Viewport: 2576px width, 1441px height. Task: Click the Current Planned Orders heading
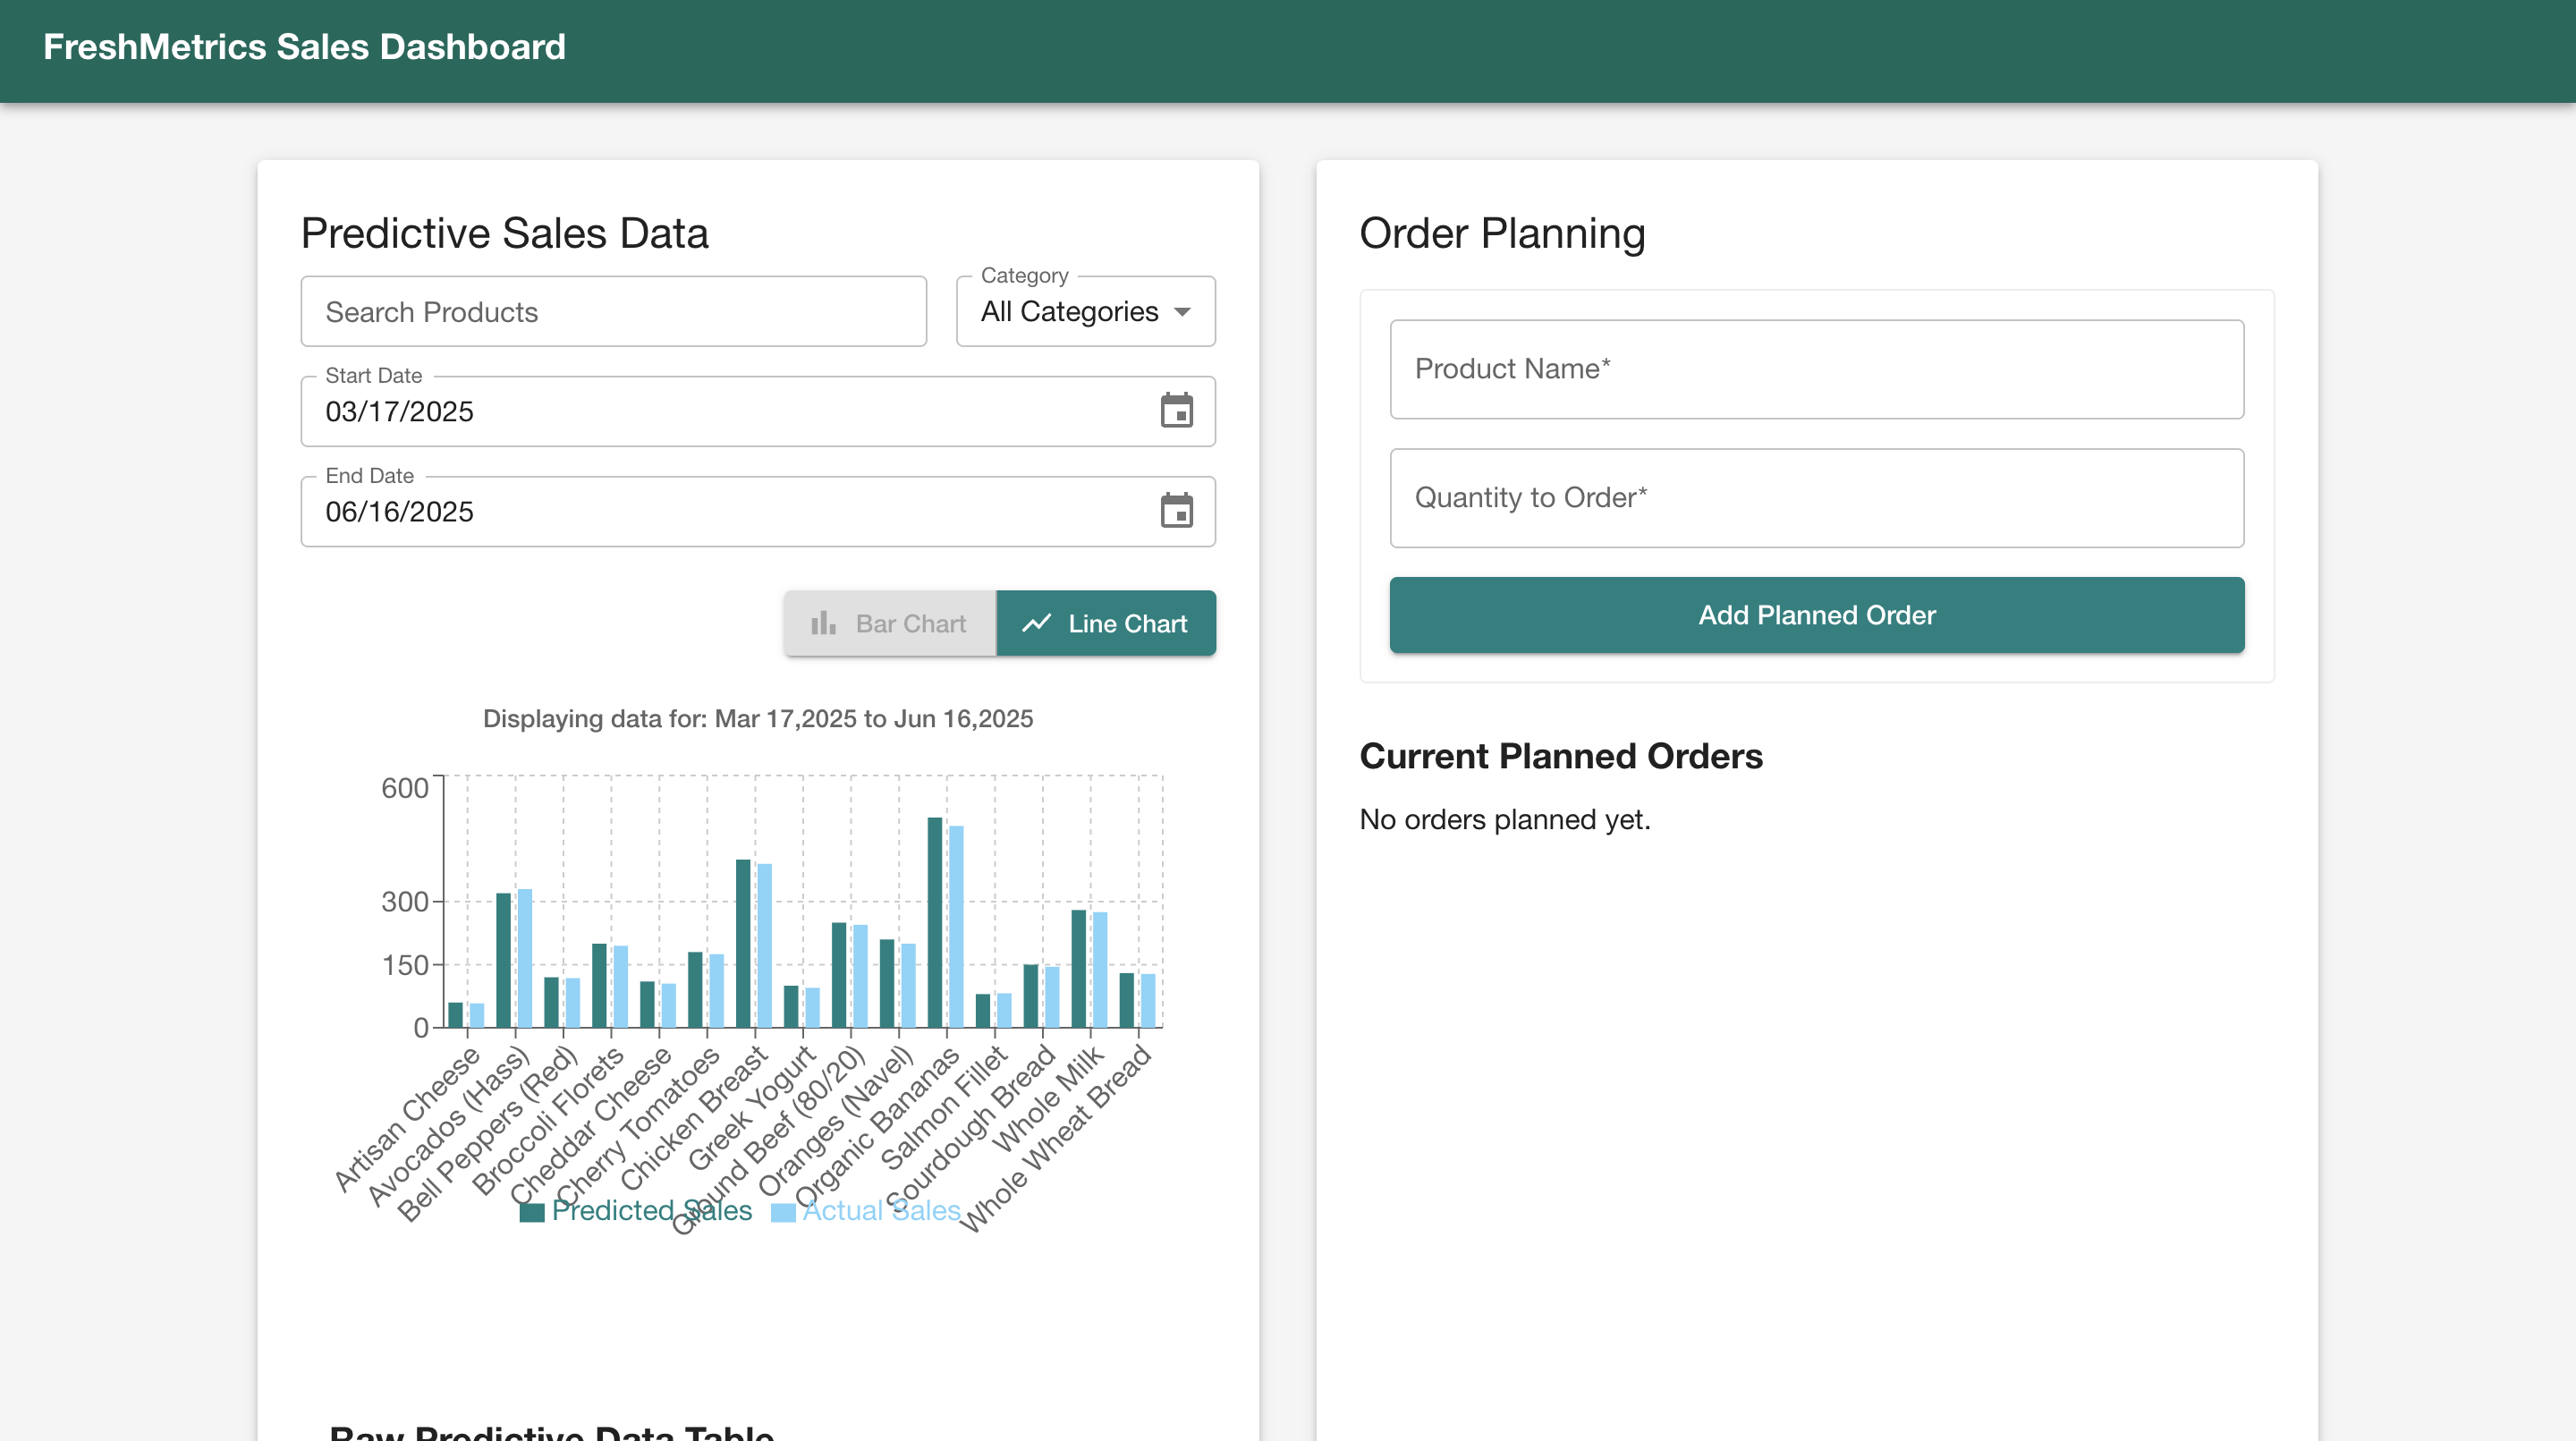click(x=1561, y=756)
